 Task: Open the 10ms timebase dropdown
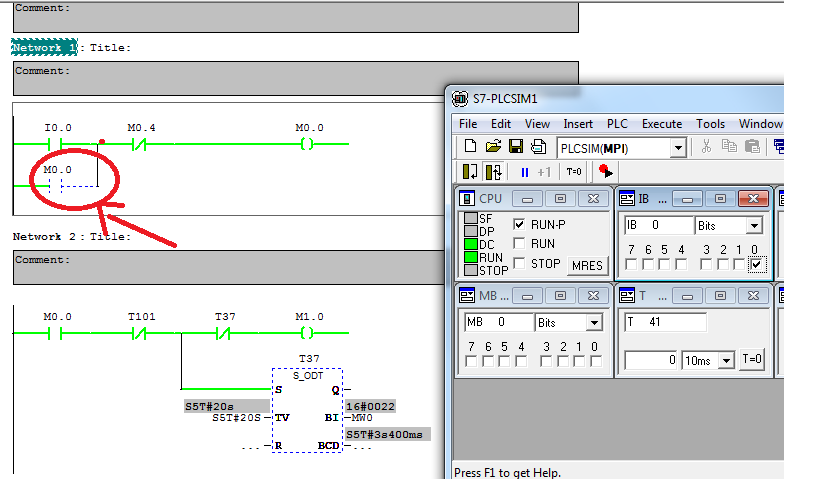pyautogui.click(x=726, y=360)
